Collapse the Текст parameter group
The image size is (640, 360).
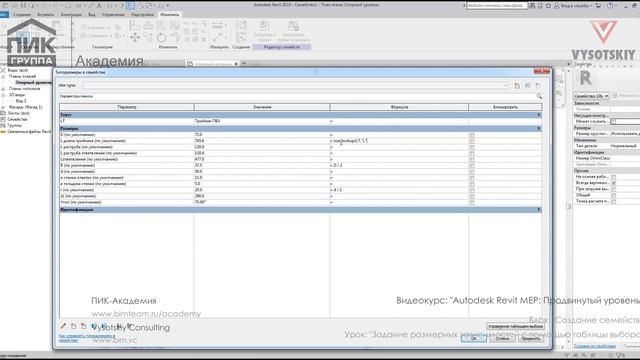coord(539,115)
